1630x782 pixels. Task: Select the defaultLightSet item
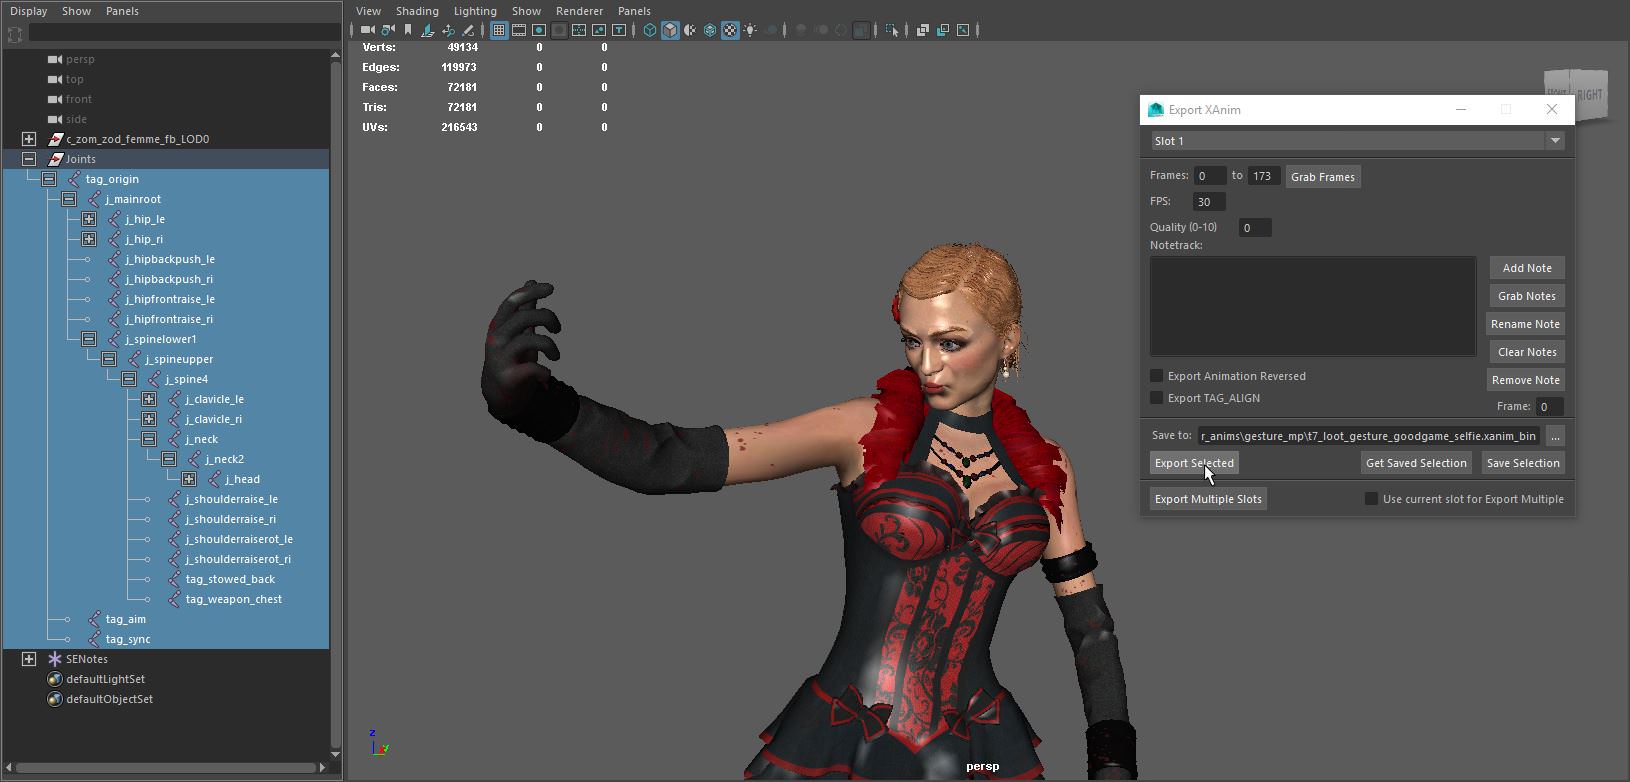(105, 679)
